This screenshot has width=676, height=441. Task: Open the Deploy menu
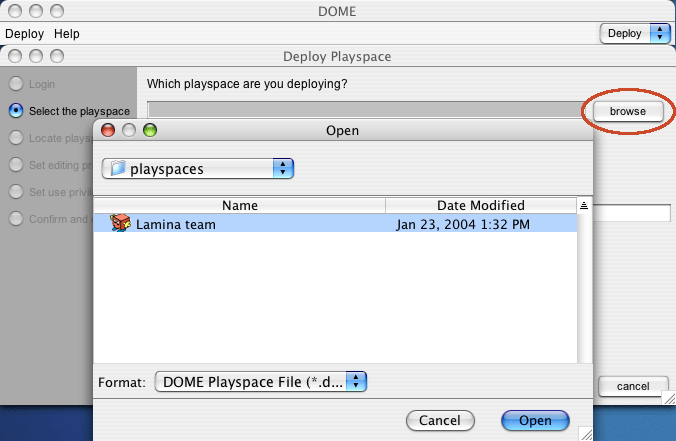pyautogui.click(x=25, y=34)
